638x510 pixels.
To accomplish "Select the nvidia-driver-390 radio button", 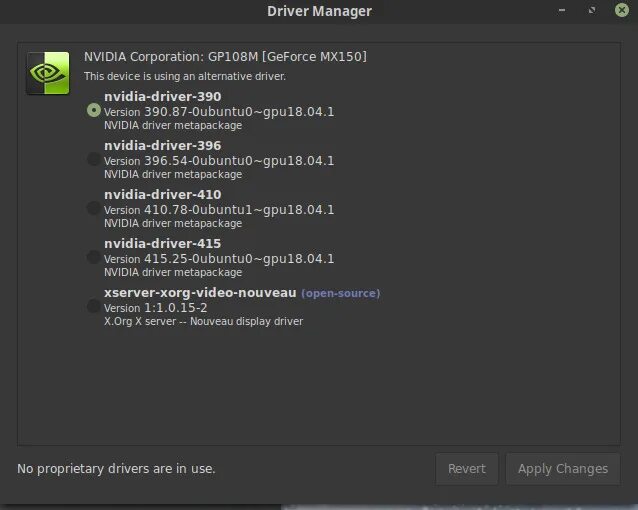I will pyautogui.click(x=94, y=110).
